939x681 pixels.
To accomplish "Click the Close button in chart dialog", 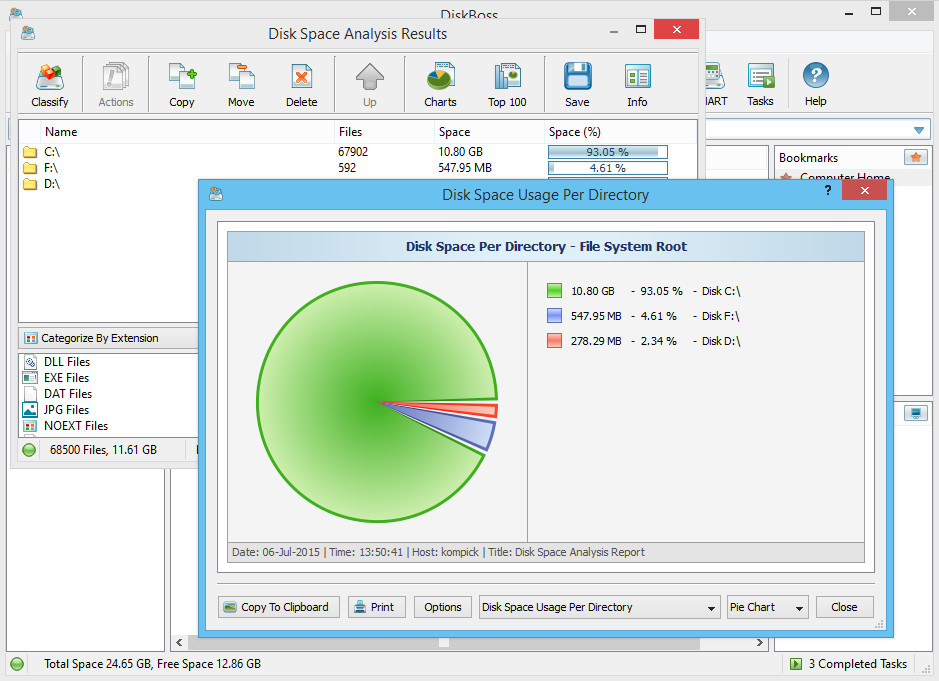I will [844, 607].
